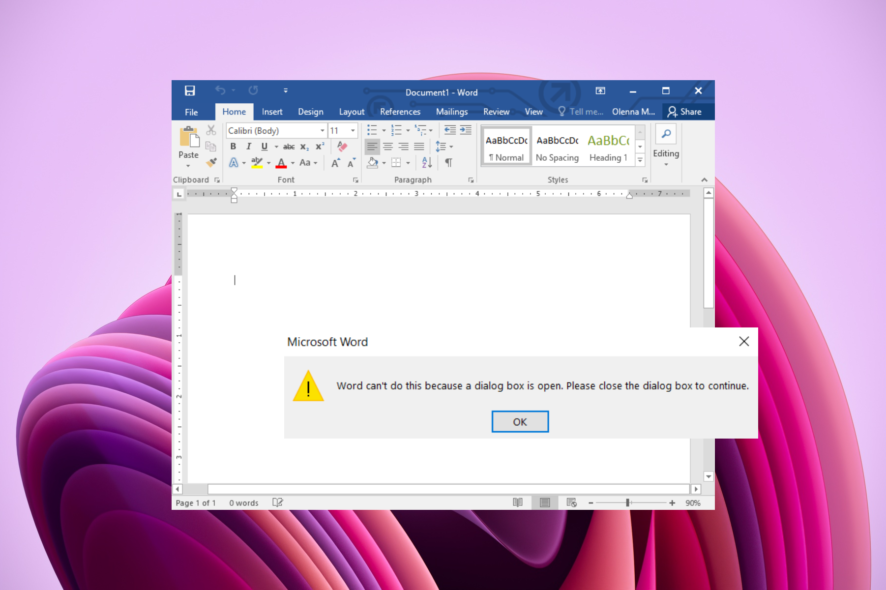Click the Numbering list icon
This screenshot has width=886, height=590.
pos(396,131)
